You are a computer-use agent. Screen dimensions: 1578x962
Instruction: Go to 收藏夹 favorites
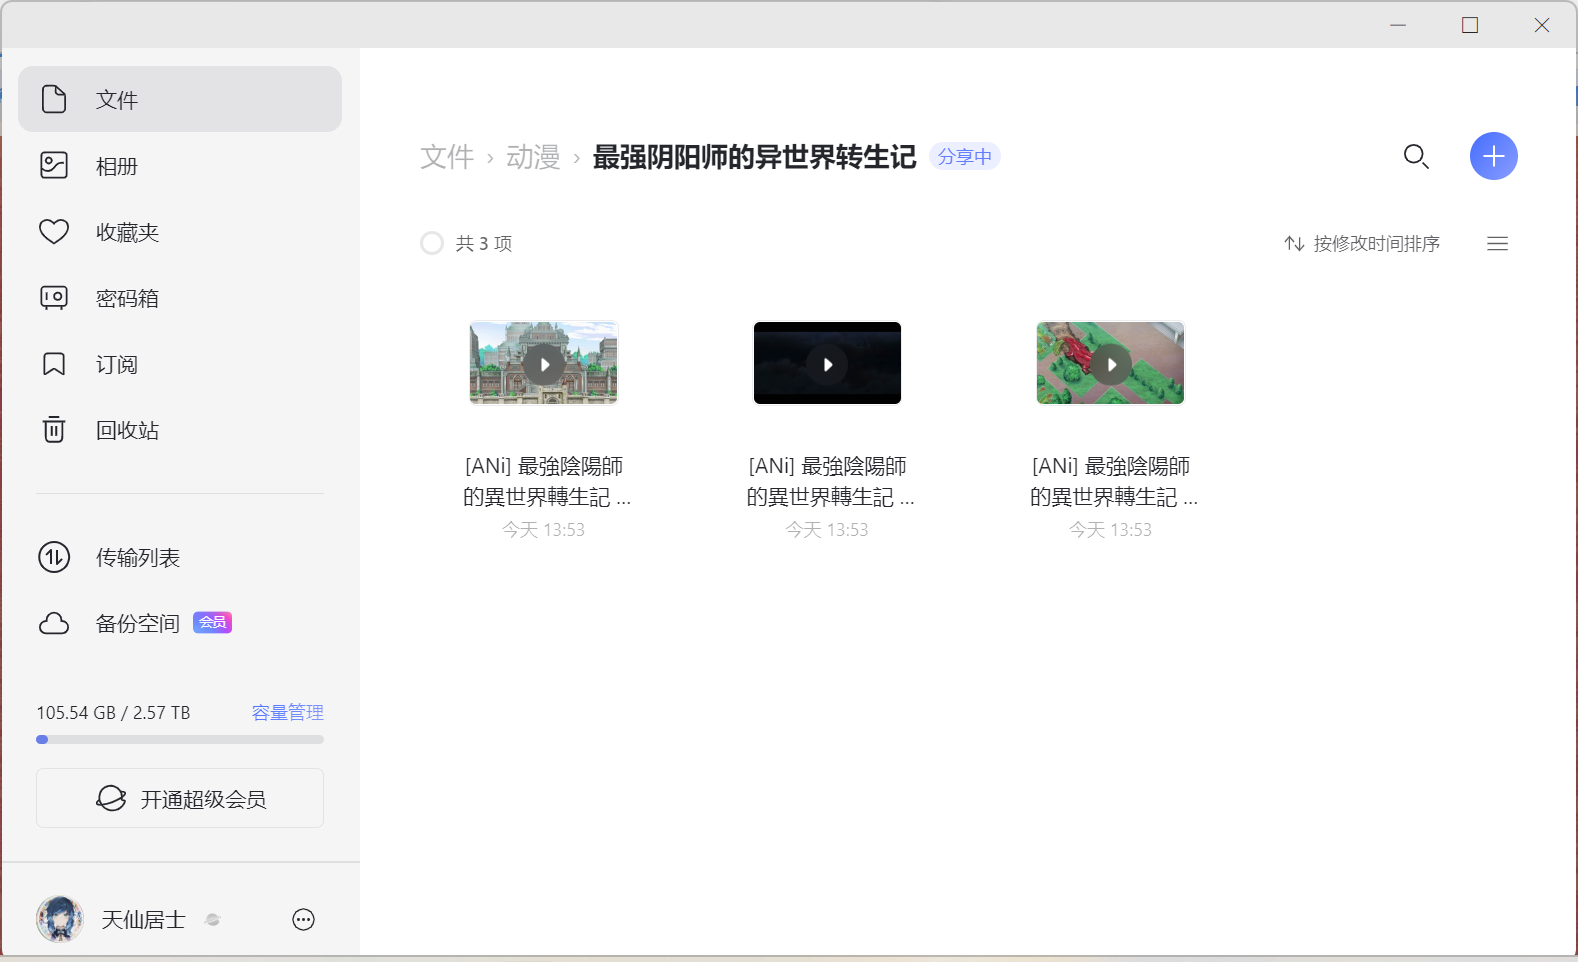coord(180,231)
